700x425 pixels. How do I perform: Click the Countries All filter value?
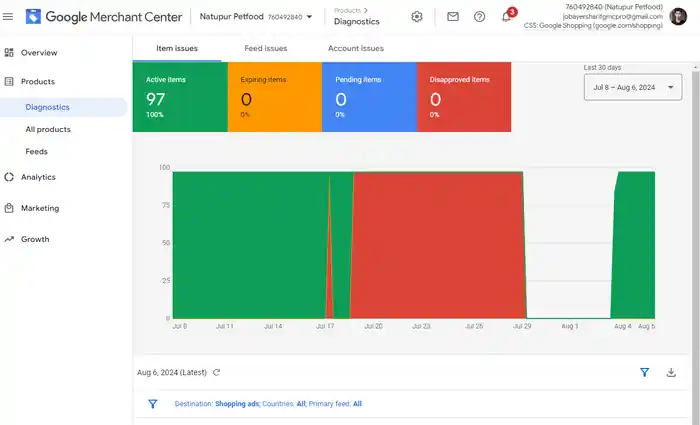(301, 404)
